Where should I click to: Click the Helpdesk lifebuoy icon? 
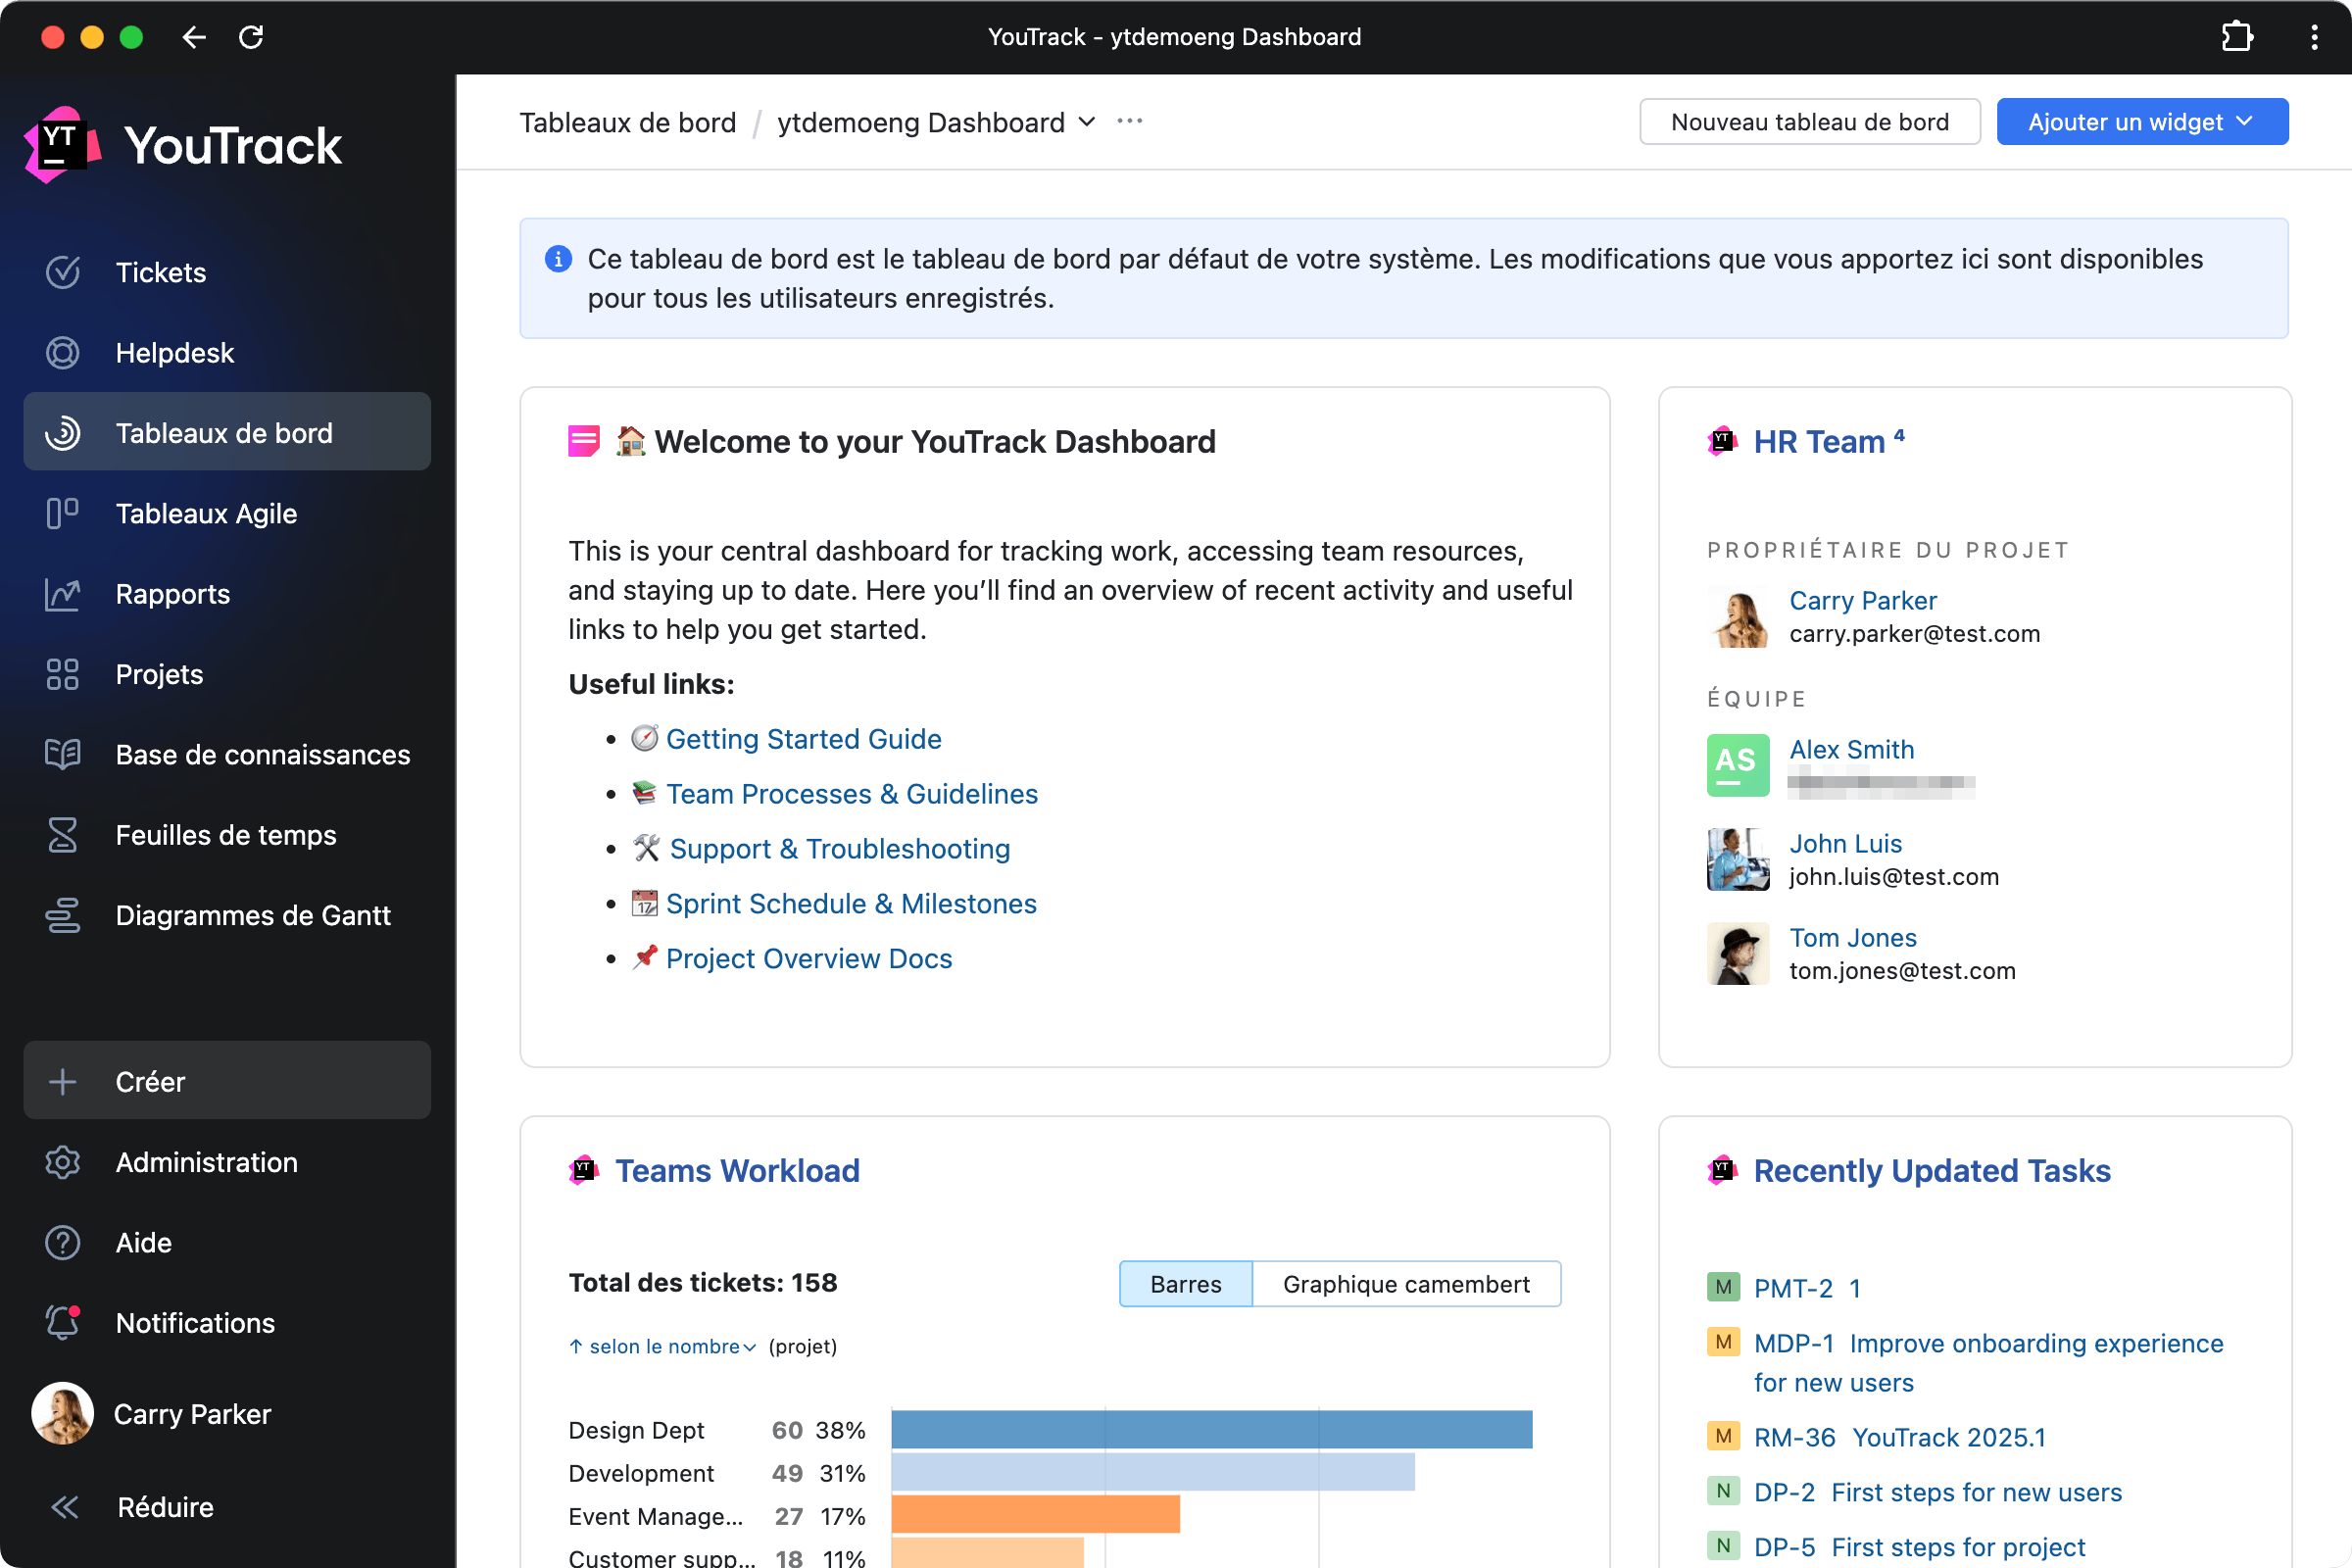(x=63, y=353)
